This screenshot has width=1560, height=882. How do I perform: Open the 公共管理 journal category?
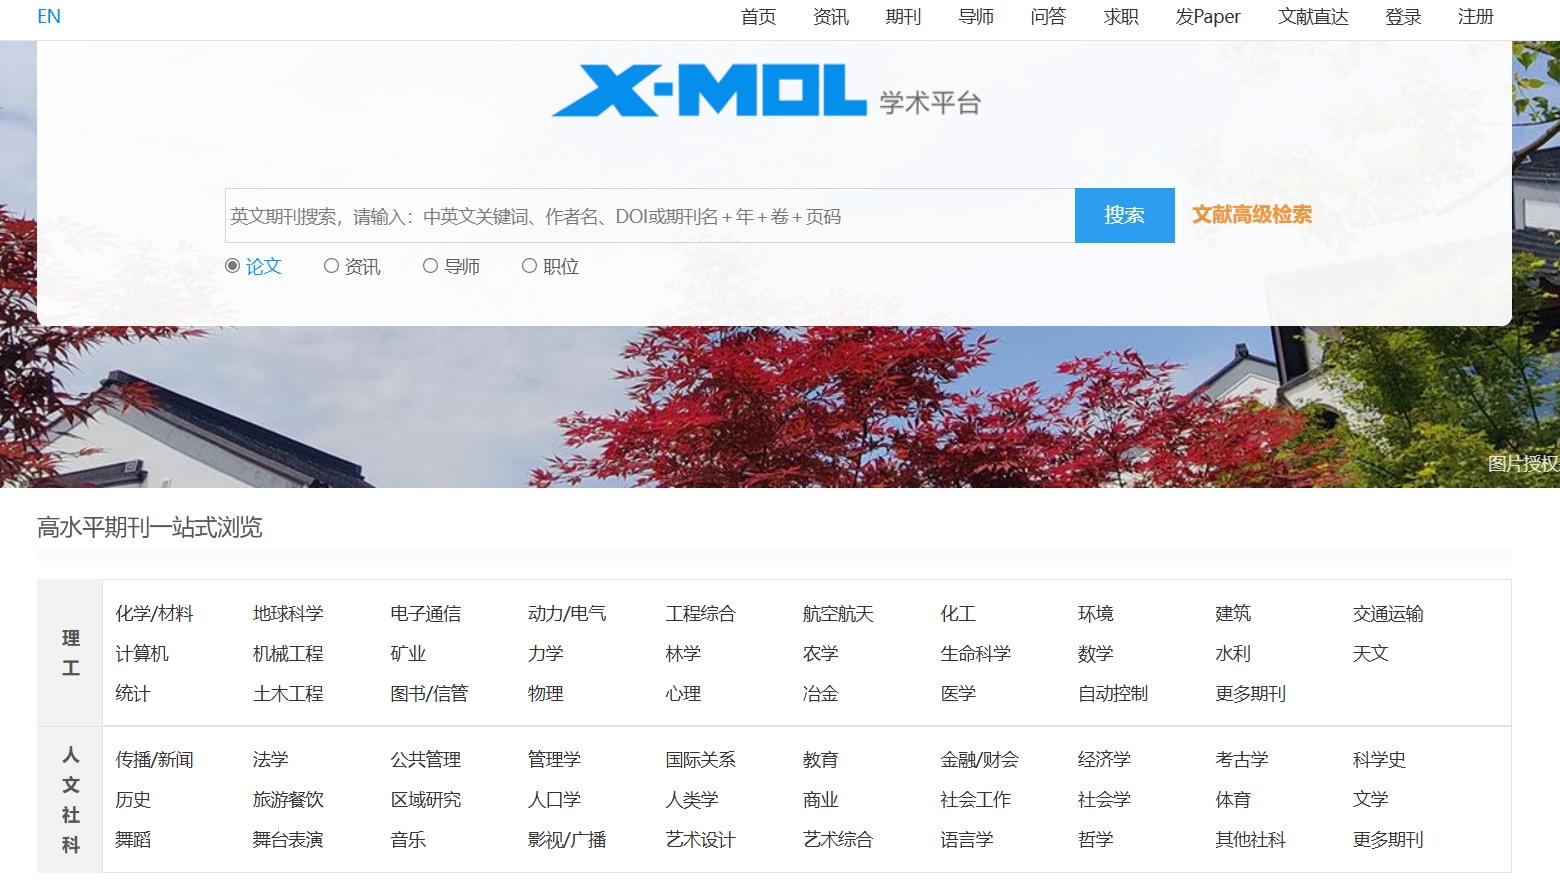pos(426,760)
